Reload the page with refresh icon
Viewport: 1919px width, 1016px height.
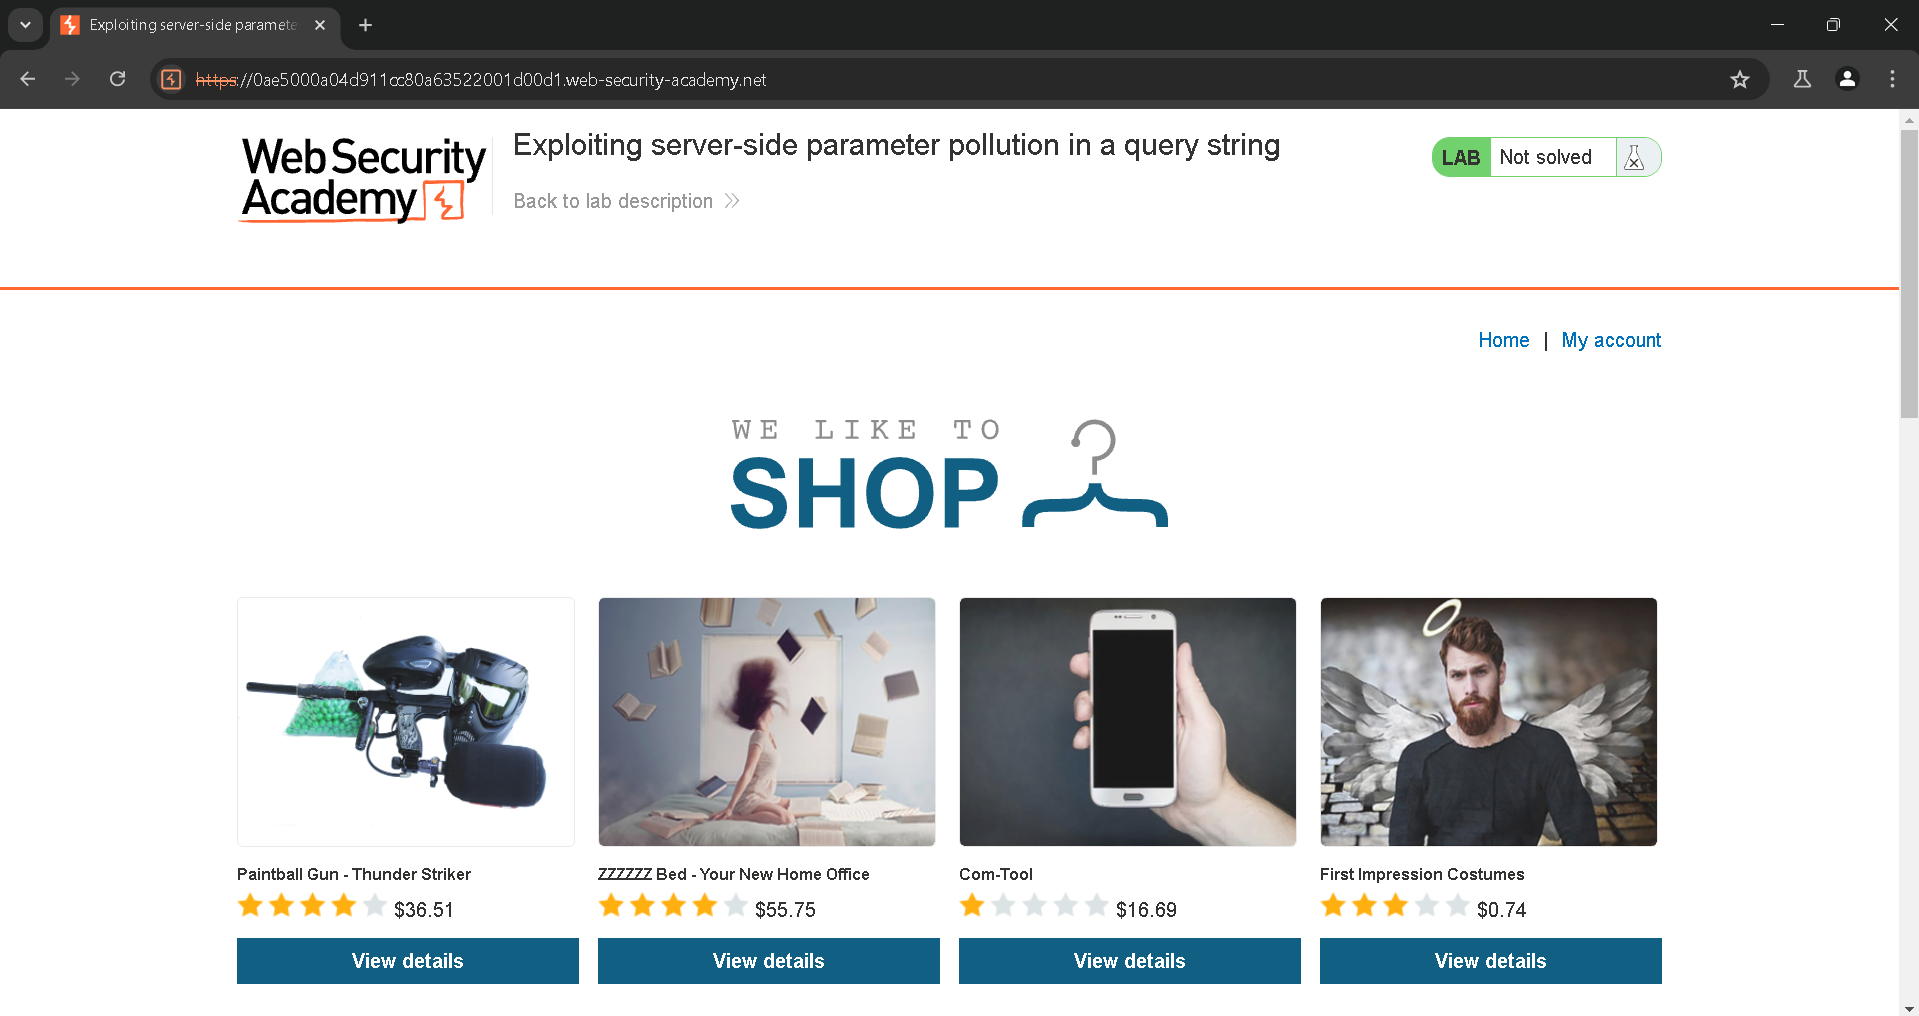117,79
